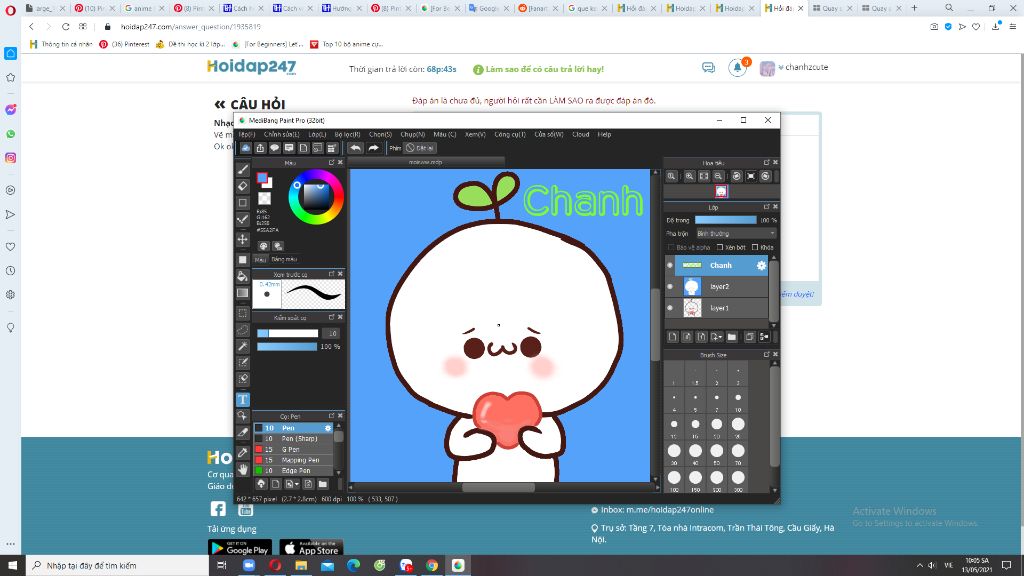
Task: Select the Eyedropper tool
Action: click(242, 453)
